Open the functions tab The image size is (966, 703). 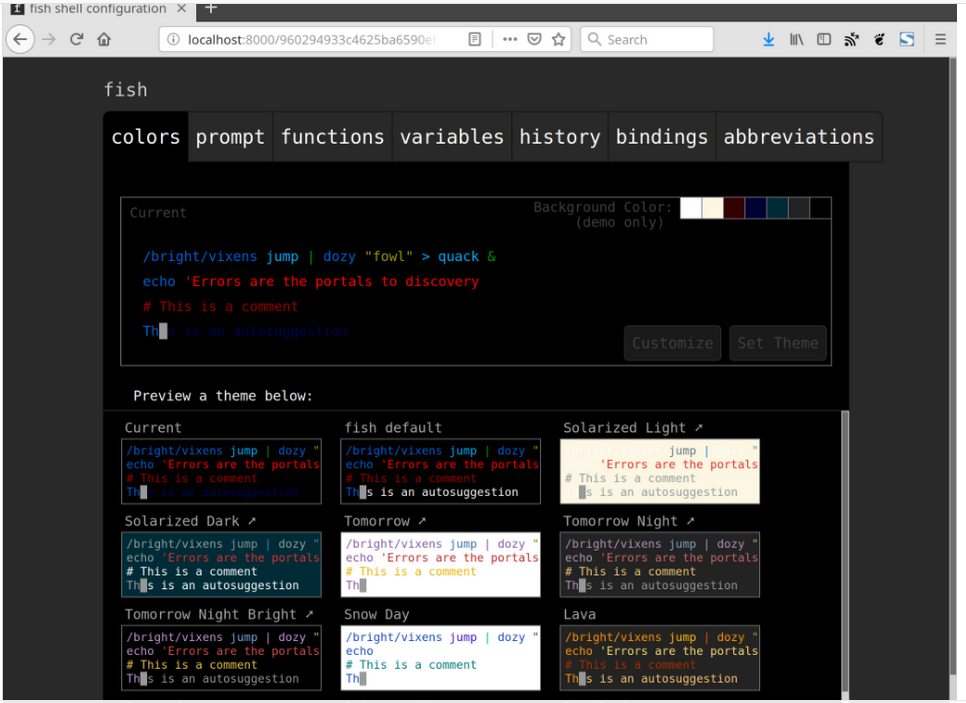click(x=332, y=137)
